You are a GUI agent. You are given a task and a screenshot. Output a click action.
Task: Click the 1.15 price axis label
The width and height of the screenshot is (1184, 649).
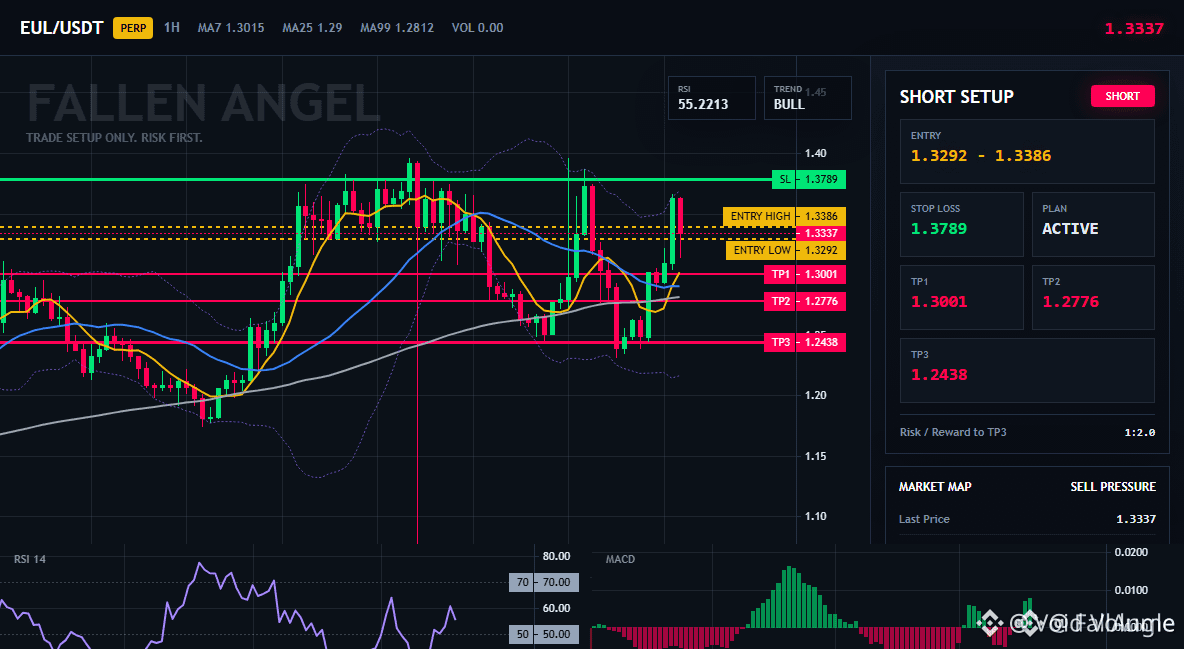[816, 456]
